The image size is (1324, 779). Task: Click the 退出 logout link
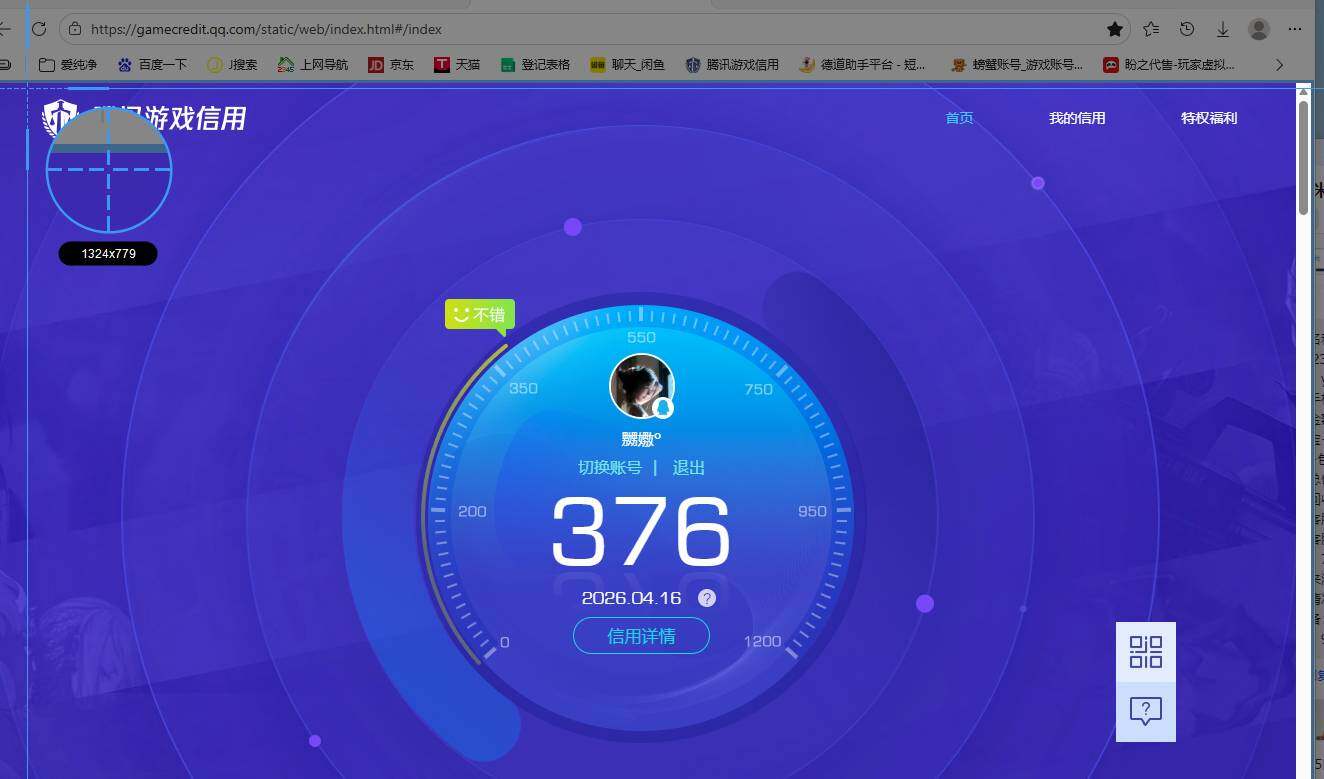(689, 468)
